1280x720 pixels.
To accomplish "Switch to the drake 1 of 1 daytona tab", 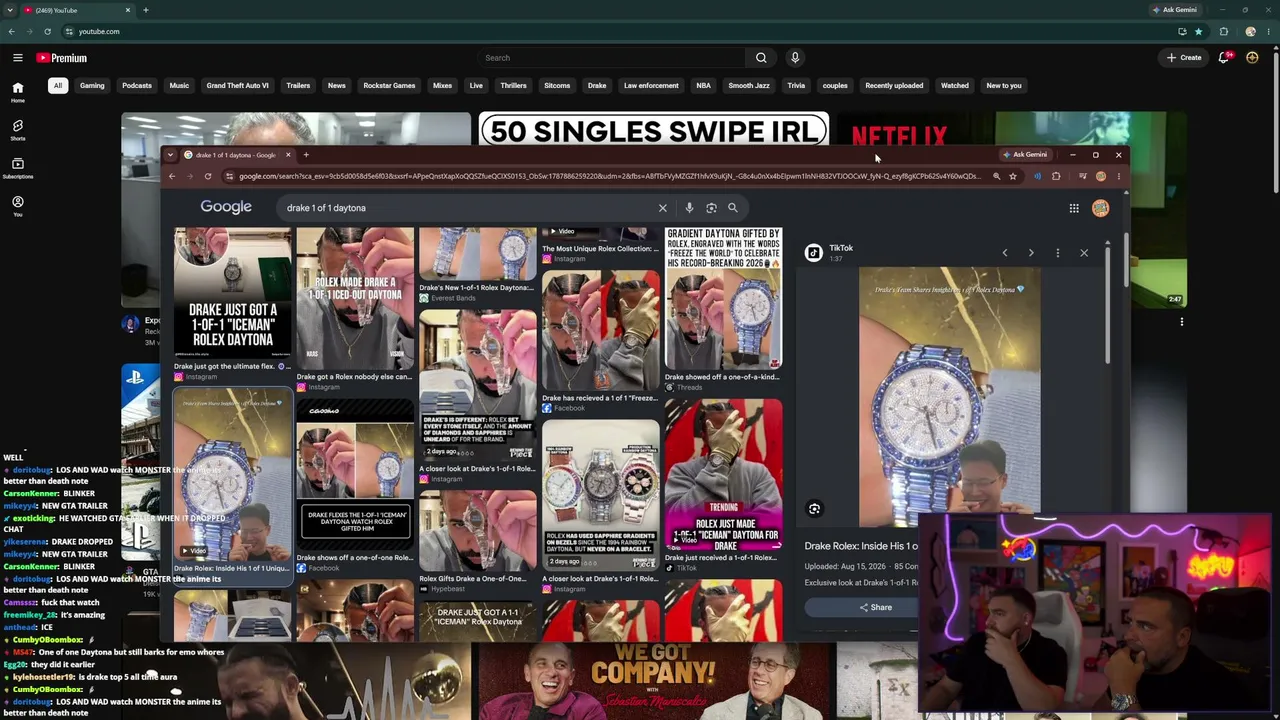I will tap(237, 155).
